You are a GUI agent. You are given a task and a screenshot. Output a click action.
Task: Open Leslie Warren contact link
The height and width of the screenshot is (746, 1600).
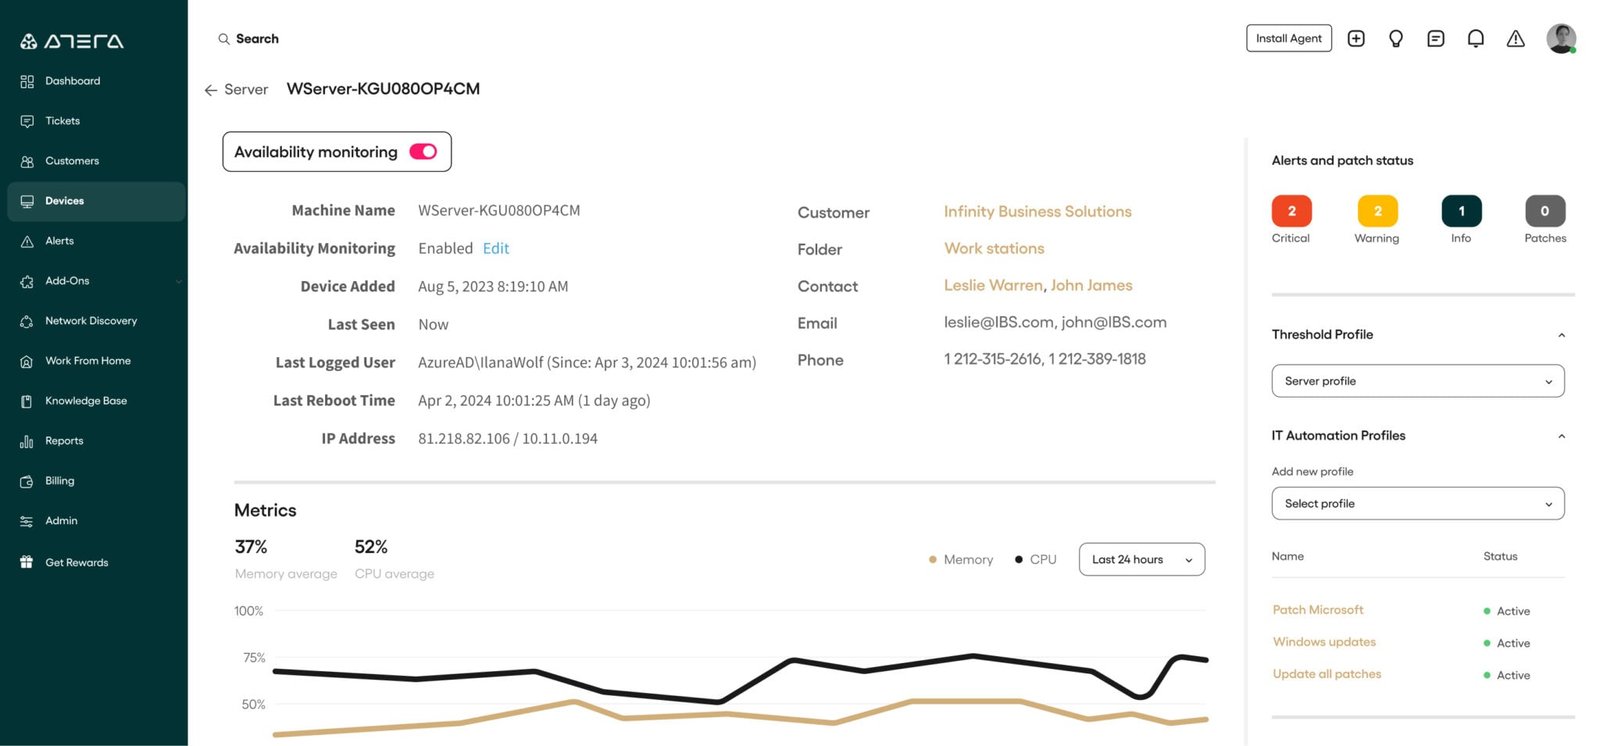pos(993,286)
